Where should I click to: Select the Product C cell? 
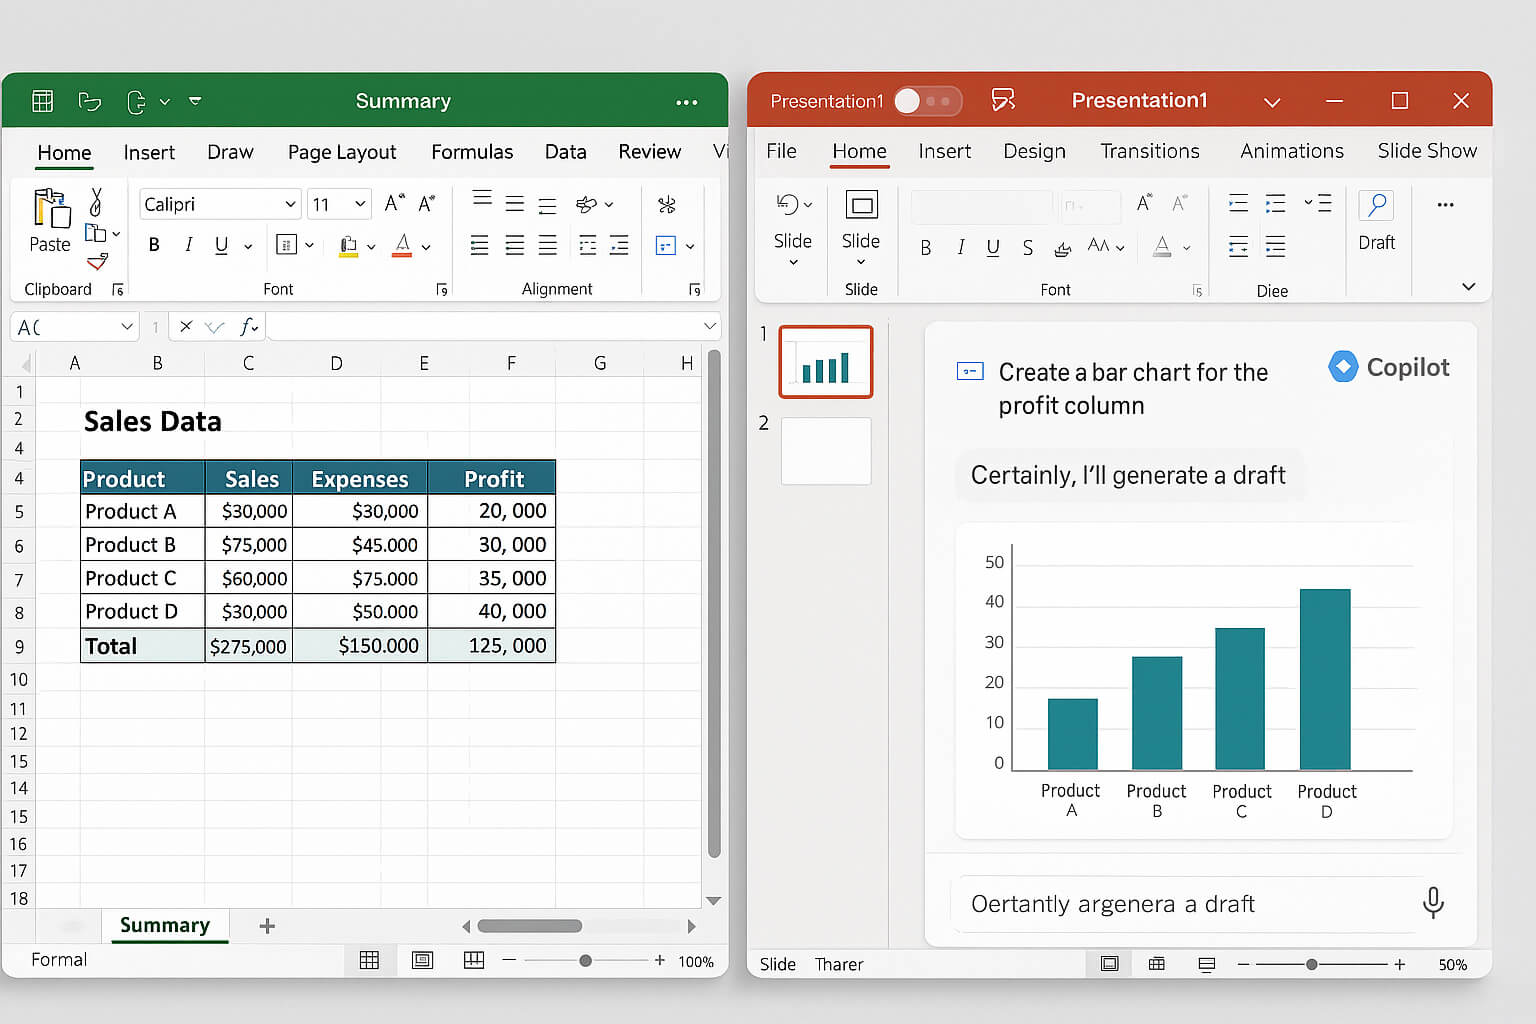pos(143,578)
